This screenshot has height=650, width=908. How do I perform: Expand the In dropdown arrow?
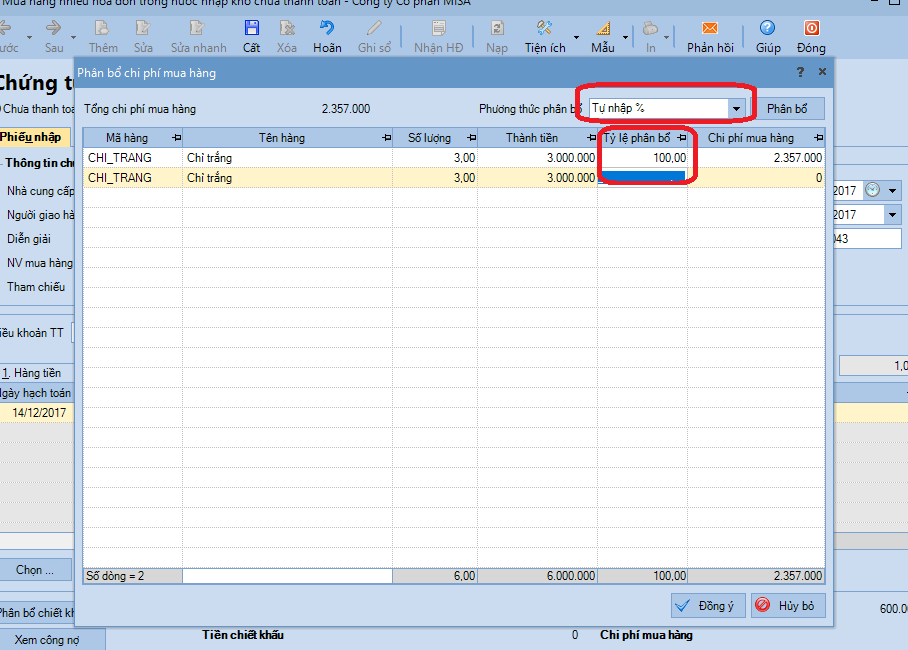tap(667, 38)
